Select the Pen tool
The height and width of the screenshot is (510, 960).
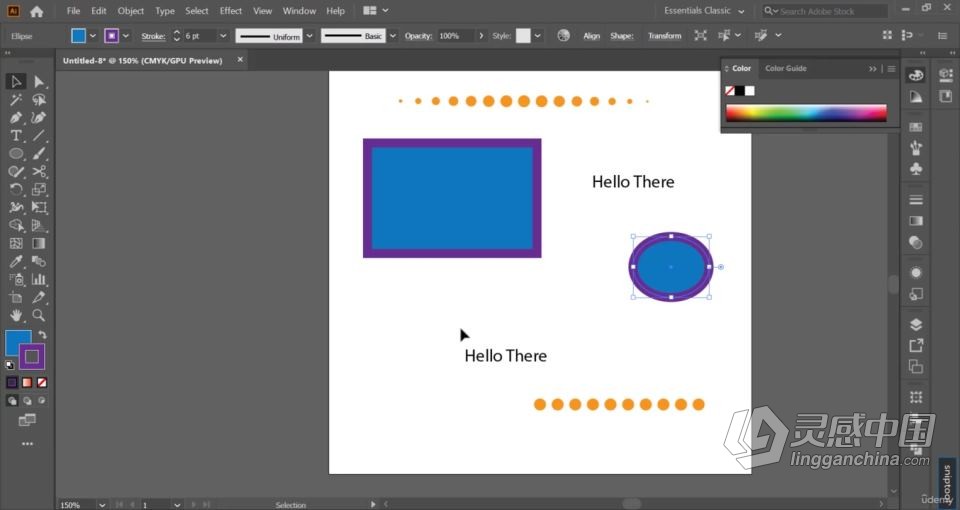tap(16, 118)
